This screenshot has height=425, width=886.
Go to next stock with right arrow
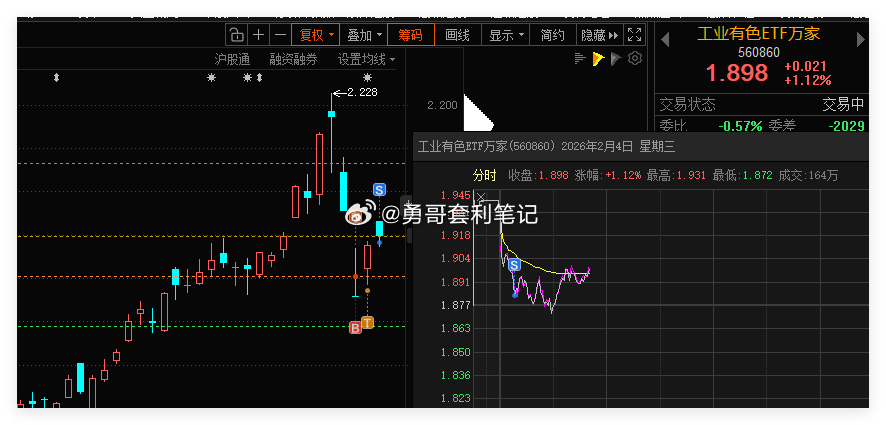861,40
